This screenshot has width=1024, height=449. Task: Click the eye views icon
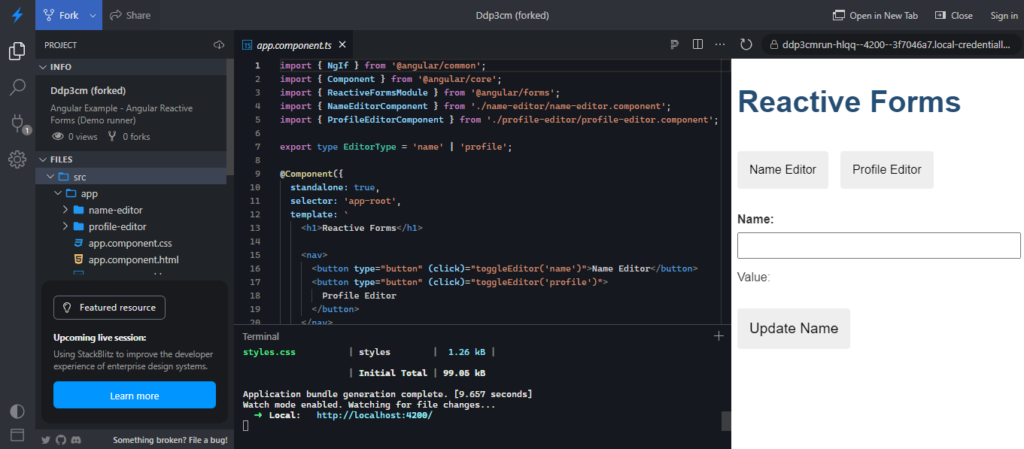[57, 136]
